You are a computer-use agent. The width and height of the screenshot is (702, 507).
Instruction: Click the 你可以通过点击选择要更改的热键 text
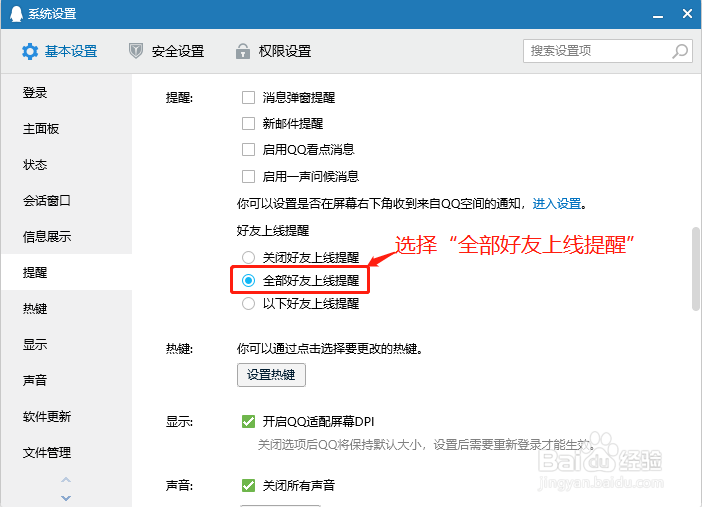[x=330, y=348]
